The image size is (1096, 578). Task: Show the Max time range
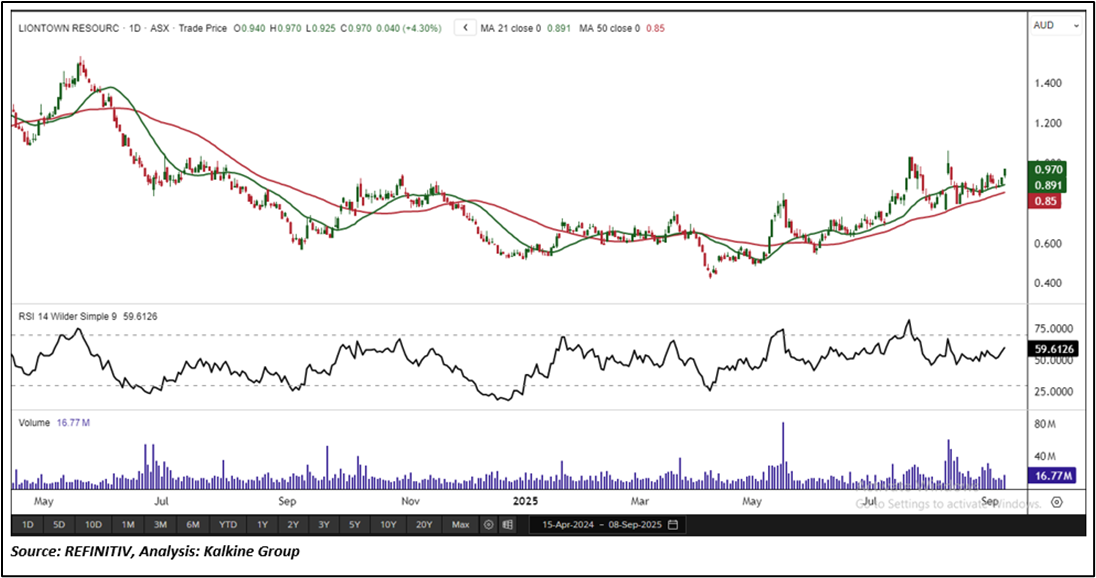coord(460,524)
